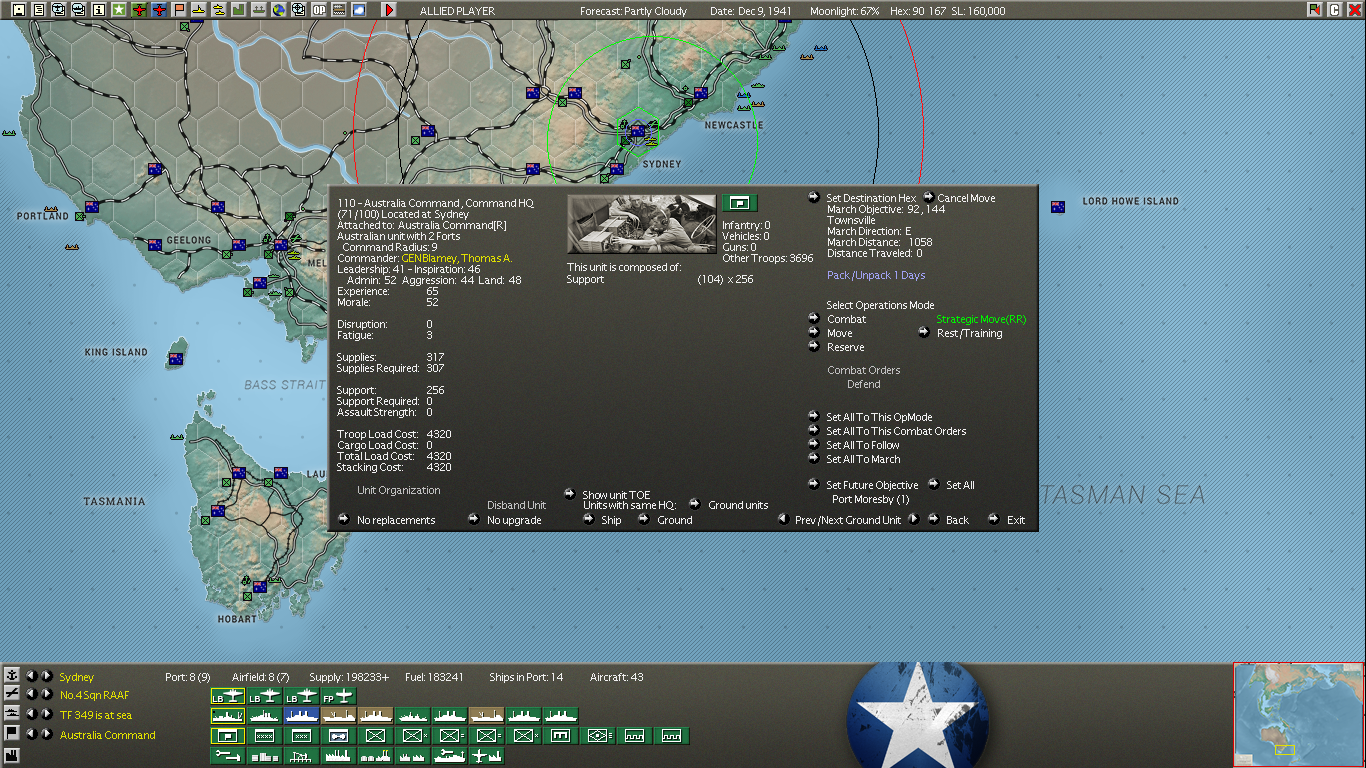Screen dimensions: 1366x768
Task: Click the weather cloud icon in toolbar
Action: (359, 10)
